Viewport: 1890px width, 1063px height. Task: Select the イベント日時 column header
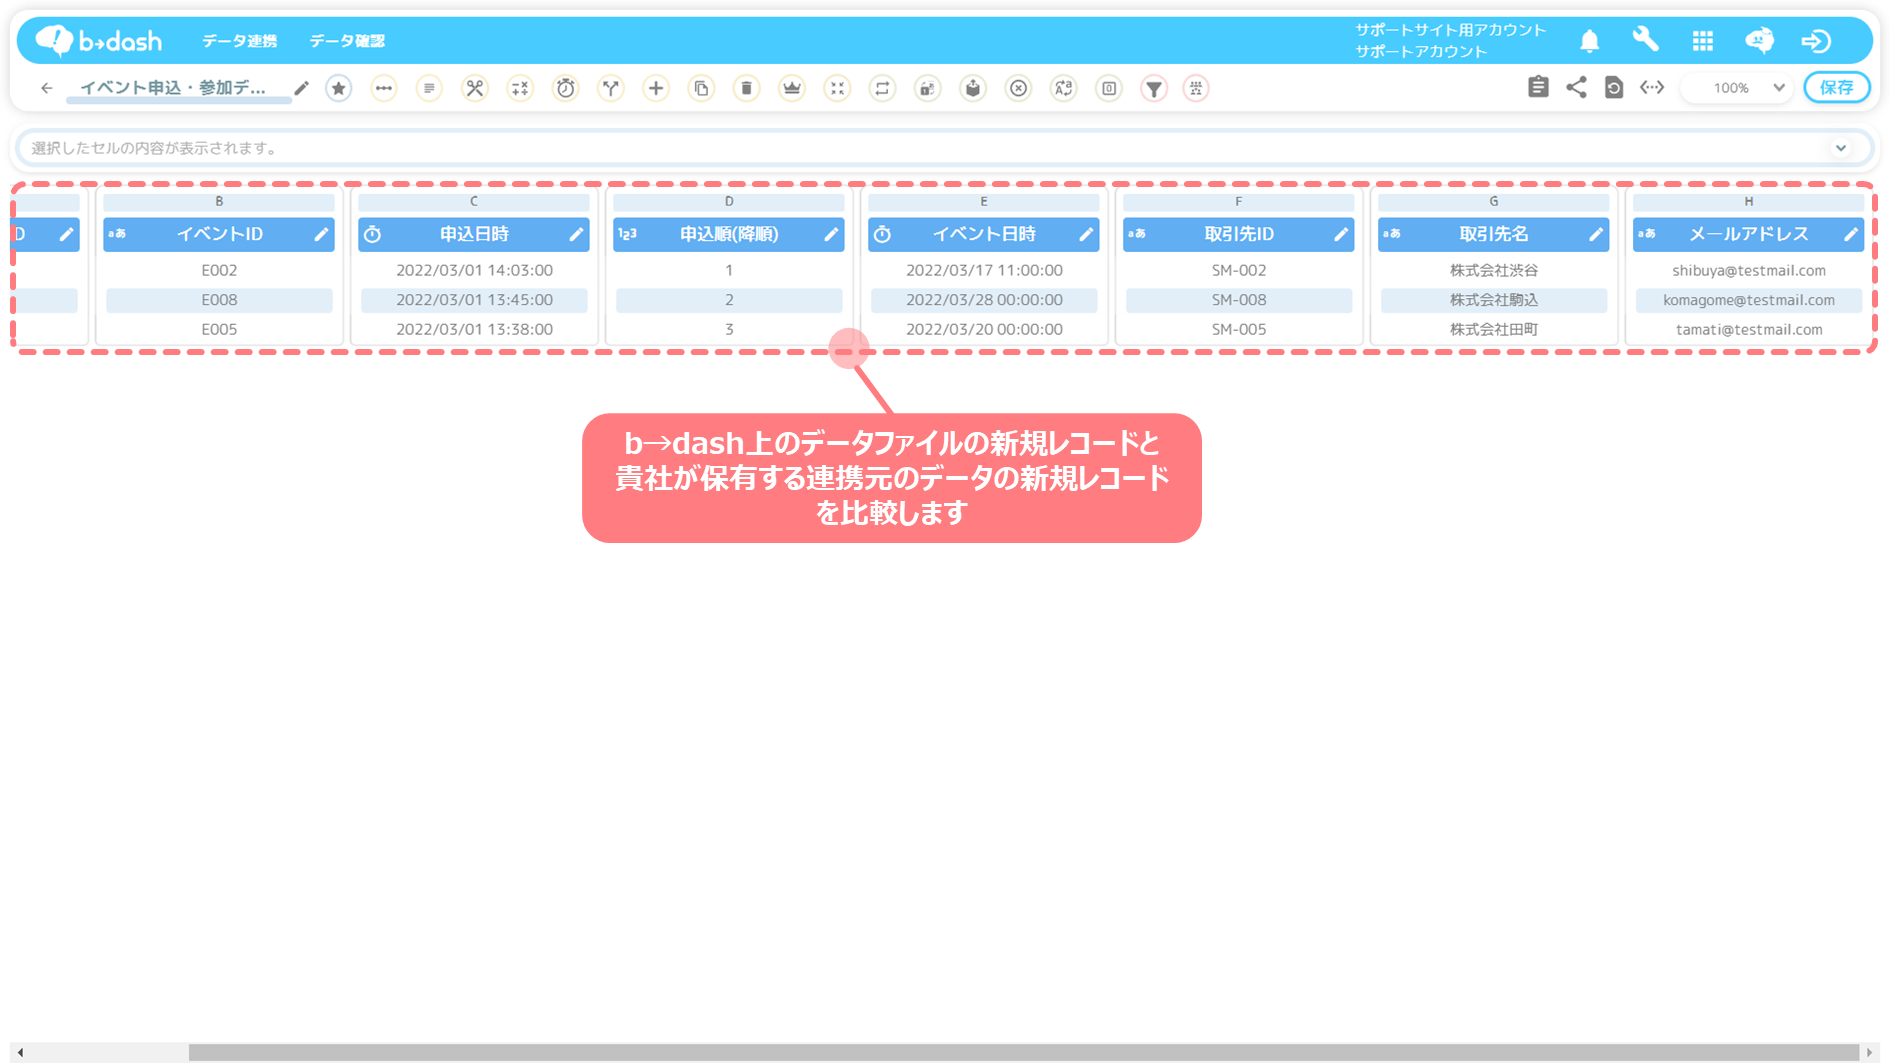tap(984, 234)
